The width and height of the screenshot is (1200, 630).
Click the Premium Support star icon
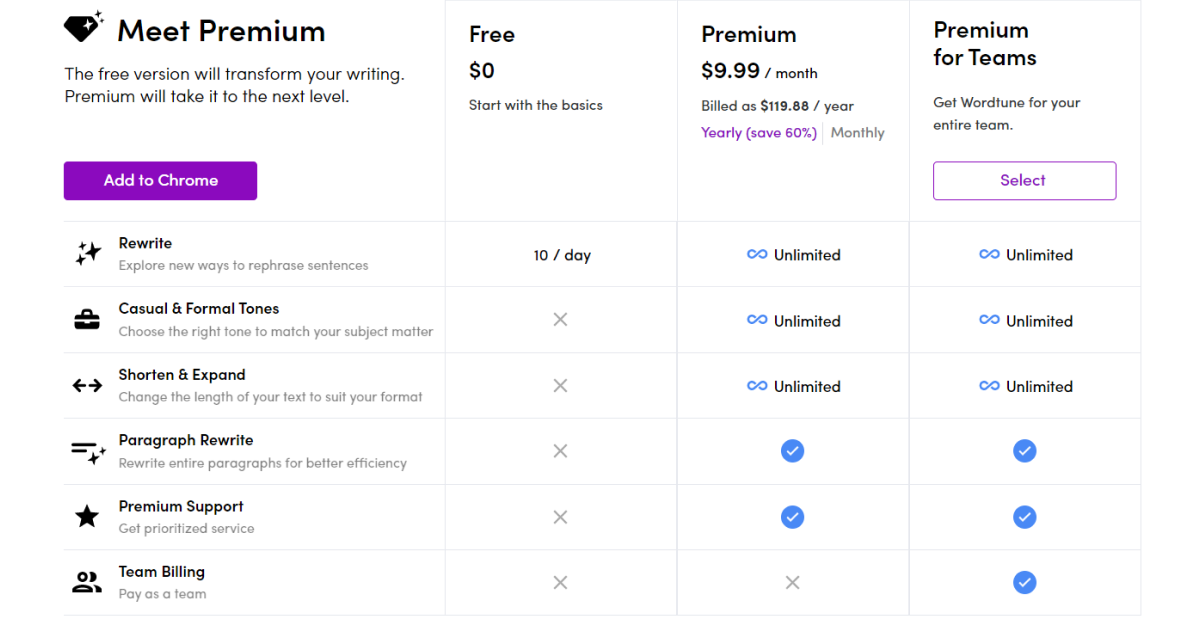87,513
